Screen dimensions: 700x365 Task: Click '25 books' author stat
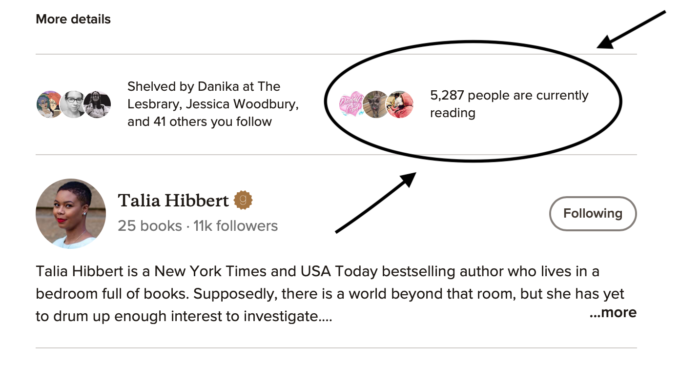[150, 226]
